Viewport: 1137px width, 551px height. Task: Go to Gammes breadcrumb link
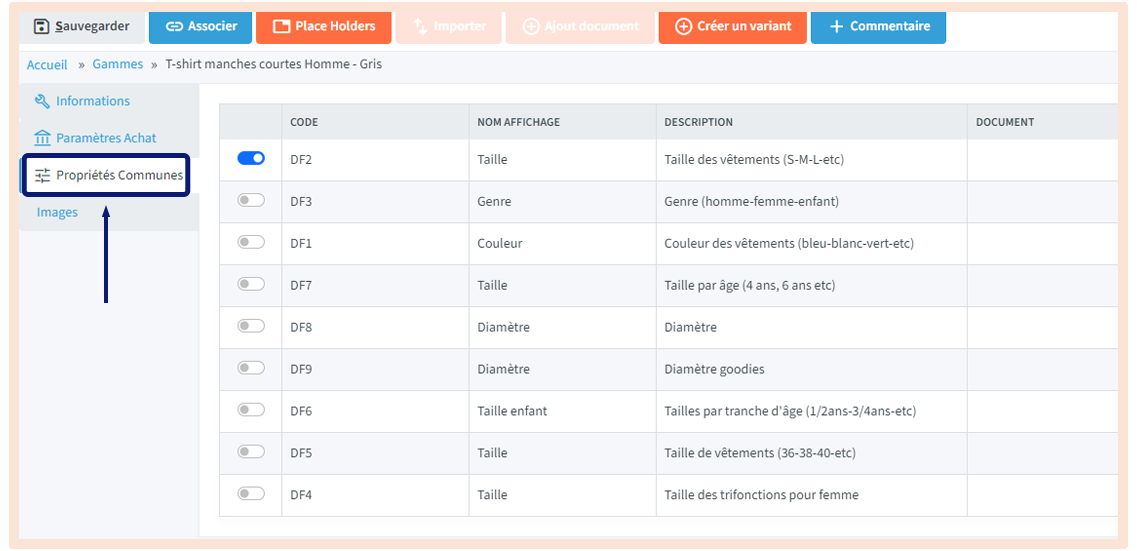(x=117, y=65)
